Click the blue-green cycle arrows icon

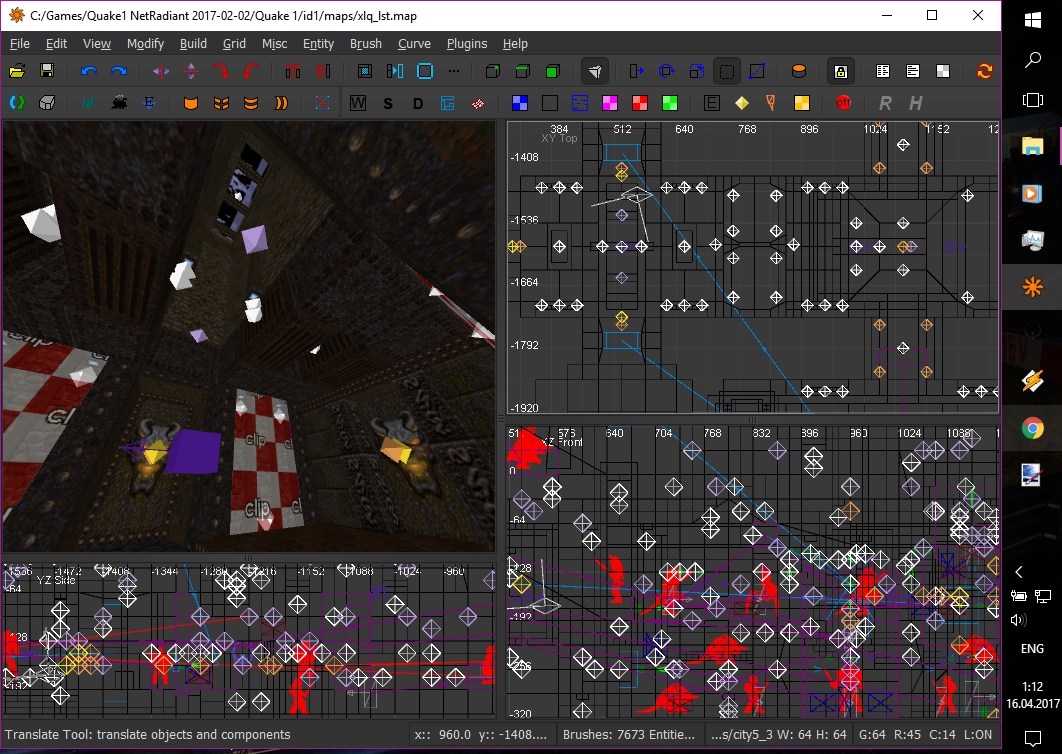(x=17, y=103)
